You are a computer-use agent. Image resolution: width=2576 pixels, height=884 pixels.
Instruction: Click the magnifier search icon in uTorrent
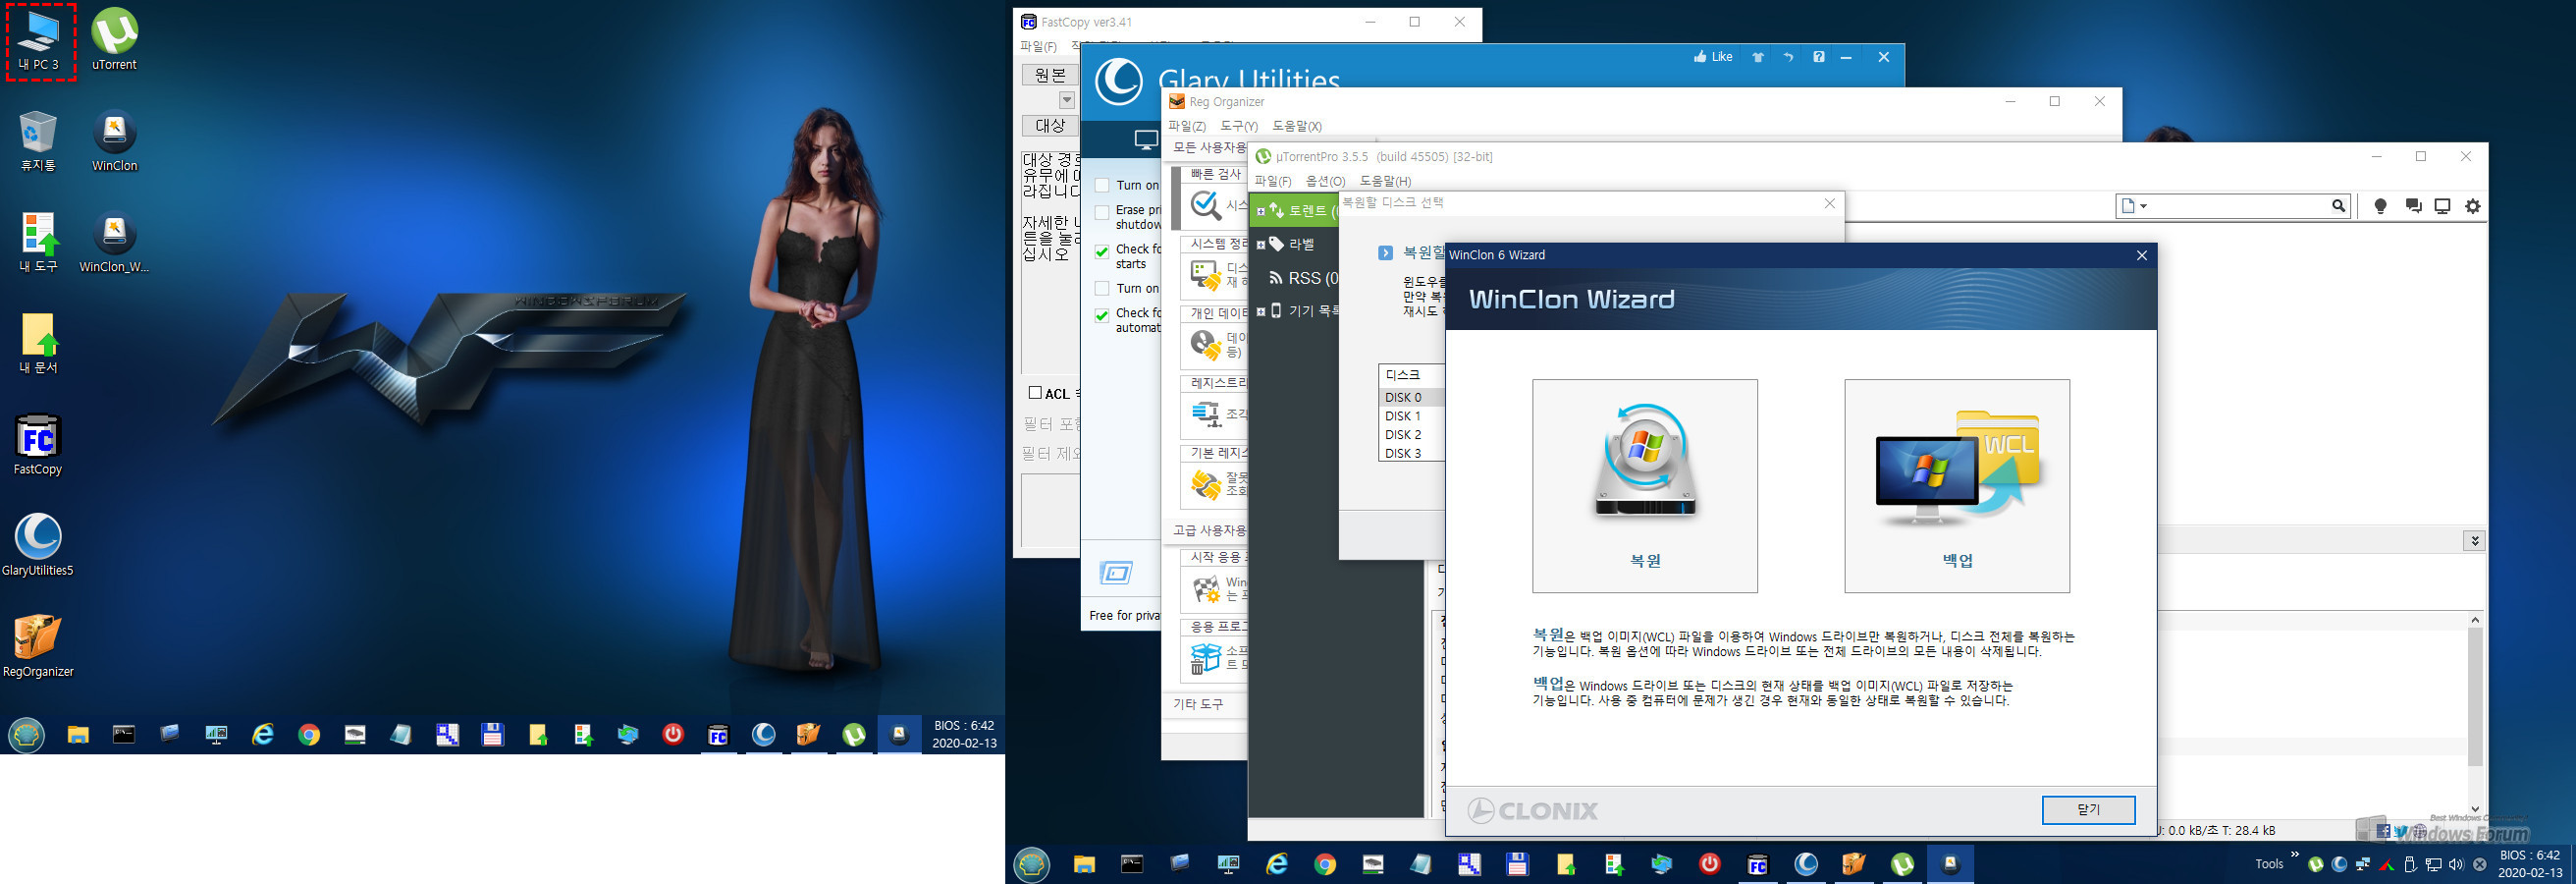pyautogui.click(x=2338, y=206)
